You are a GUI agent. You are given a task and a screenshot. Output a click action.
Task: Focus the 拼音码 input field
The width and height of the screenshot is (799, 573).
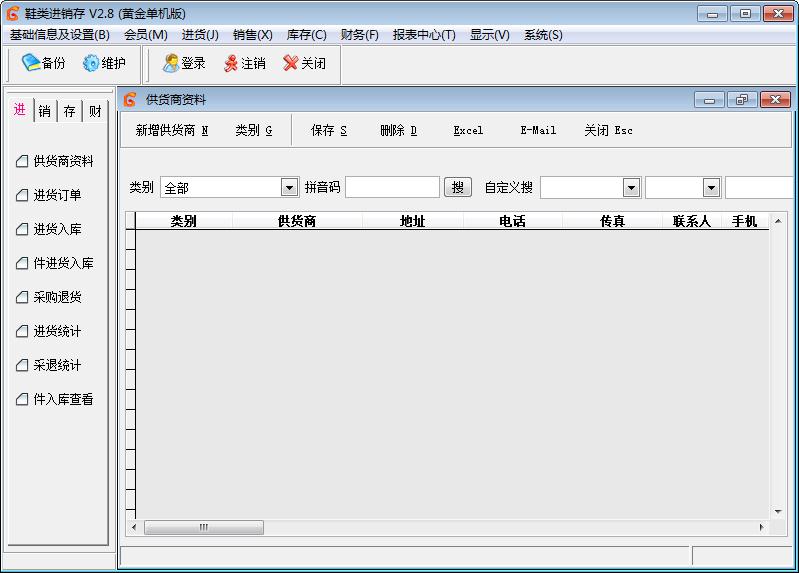pos(392,188)
